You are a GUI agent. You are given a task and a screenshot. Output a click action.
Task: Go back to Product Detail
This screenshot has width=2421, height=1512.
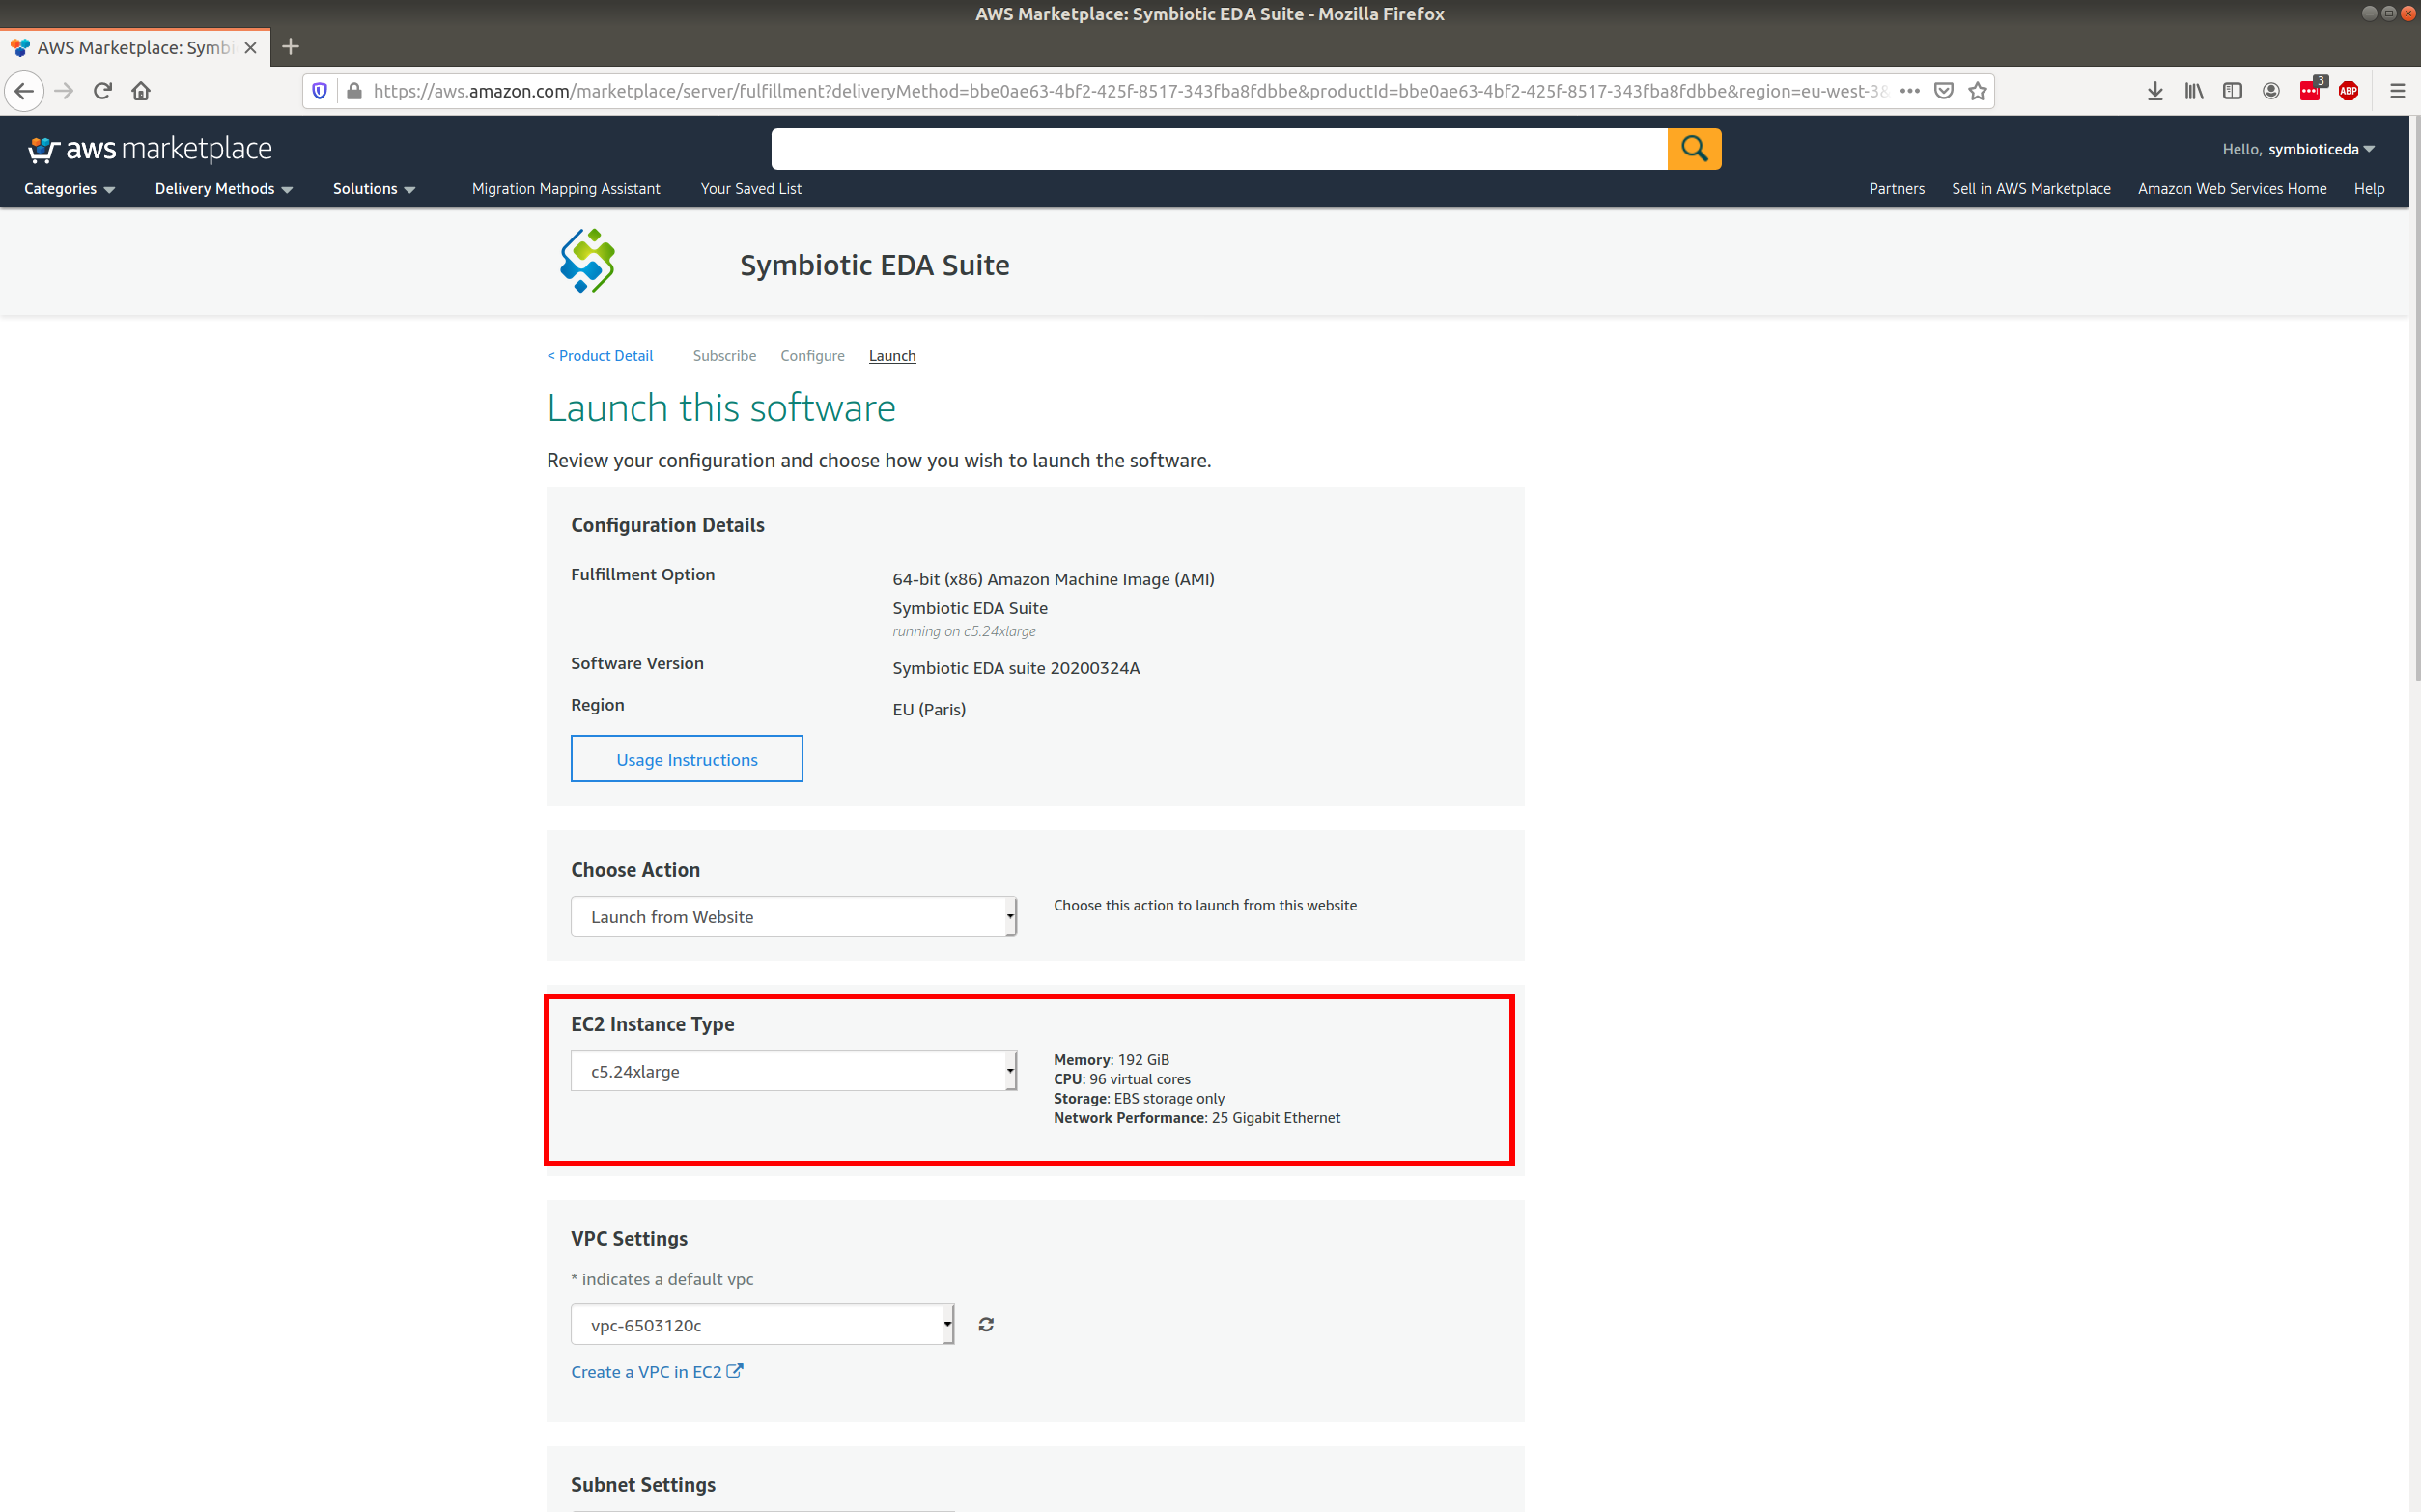(600, 356)
